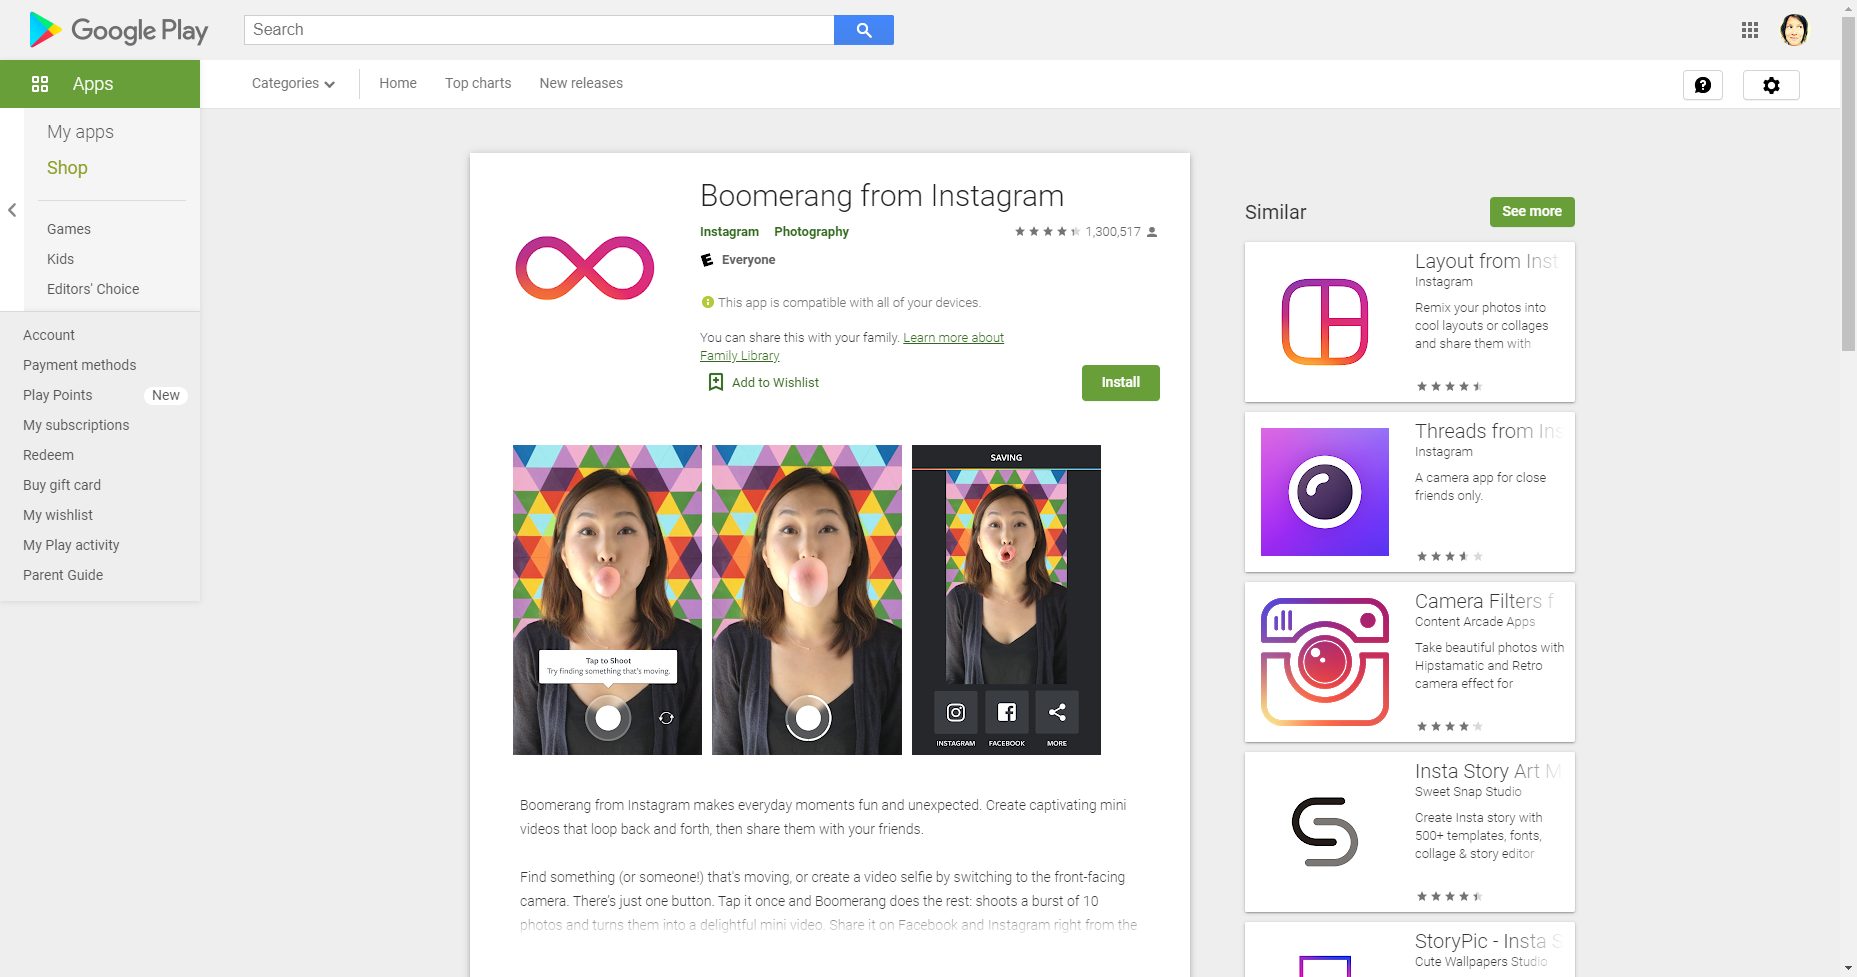
Task: Click the Threads from Instagram app icon
Action: point(1325,492)
